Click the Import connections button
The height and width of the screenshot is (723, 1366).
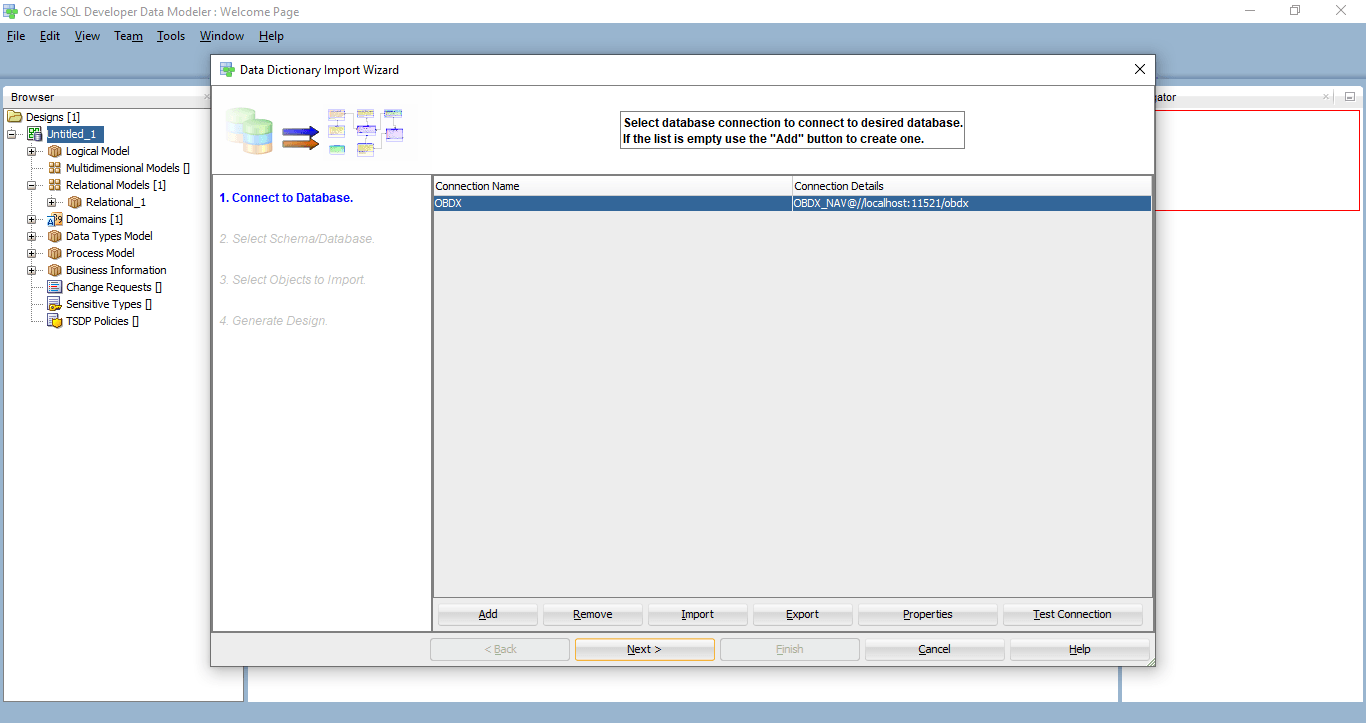pos(698,614)
